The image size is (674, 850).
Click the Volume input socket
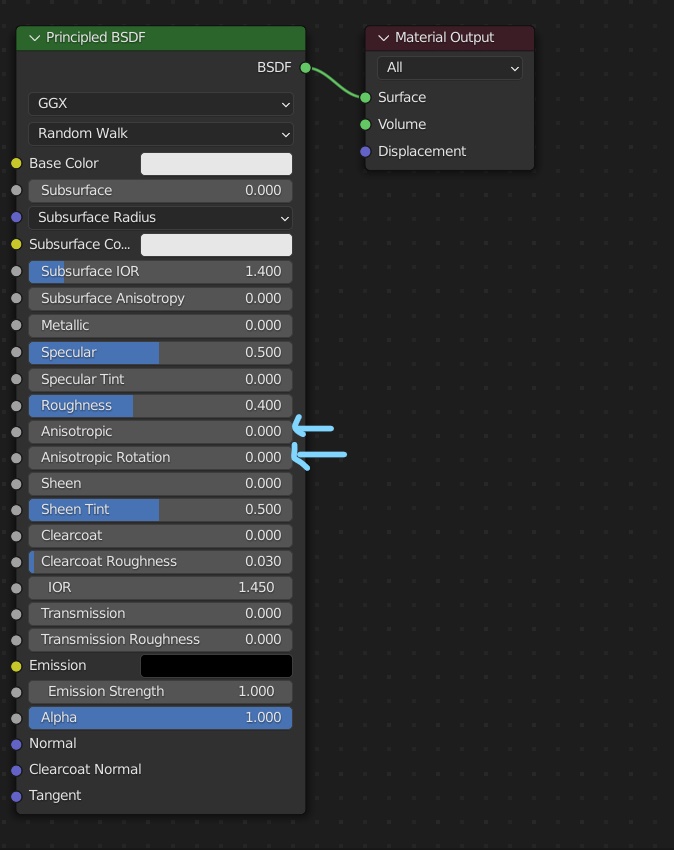365,125
